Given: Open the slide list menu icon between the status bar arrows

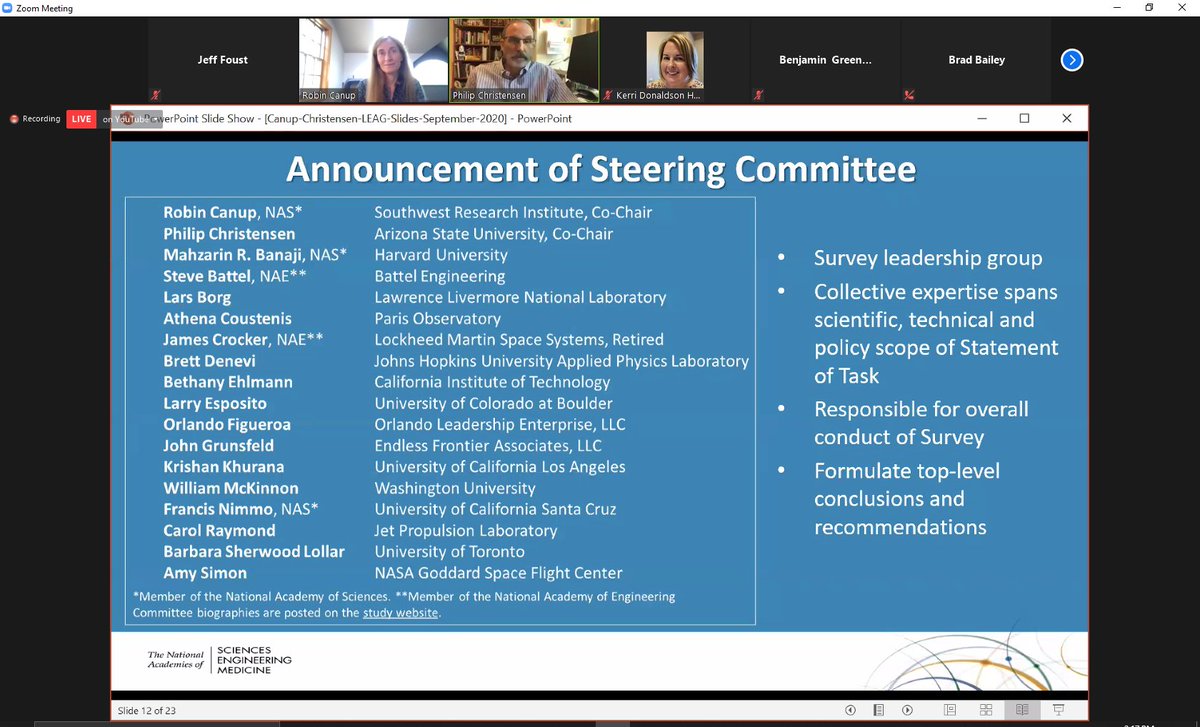Looking at the screenshot, I should [879, 710].
